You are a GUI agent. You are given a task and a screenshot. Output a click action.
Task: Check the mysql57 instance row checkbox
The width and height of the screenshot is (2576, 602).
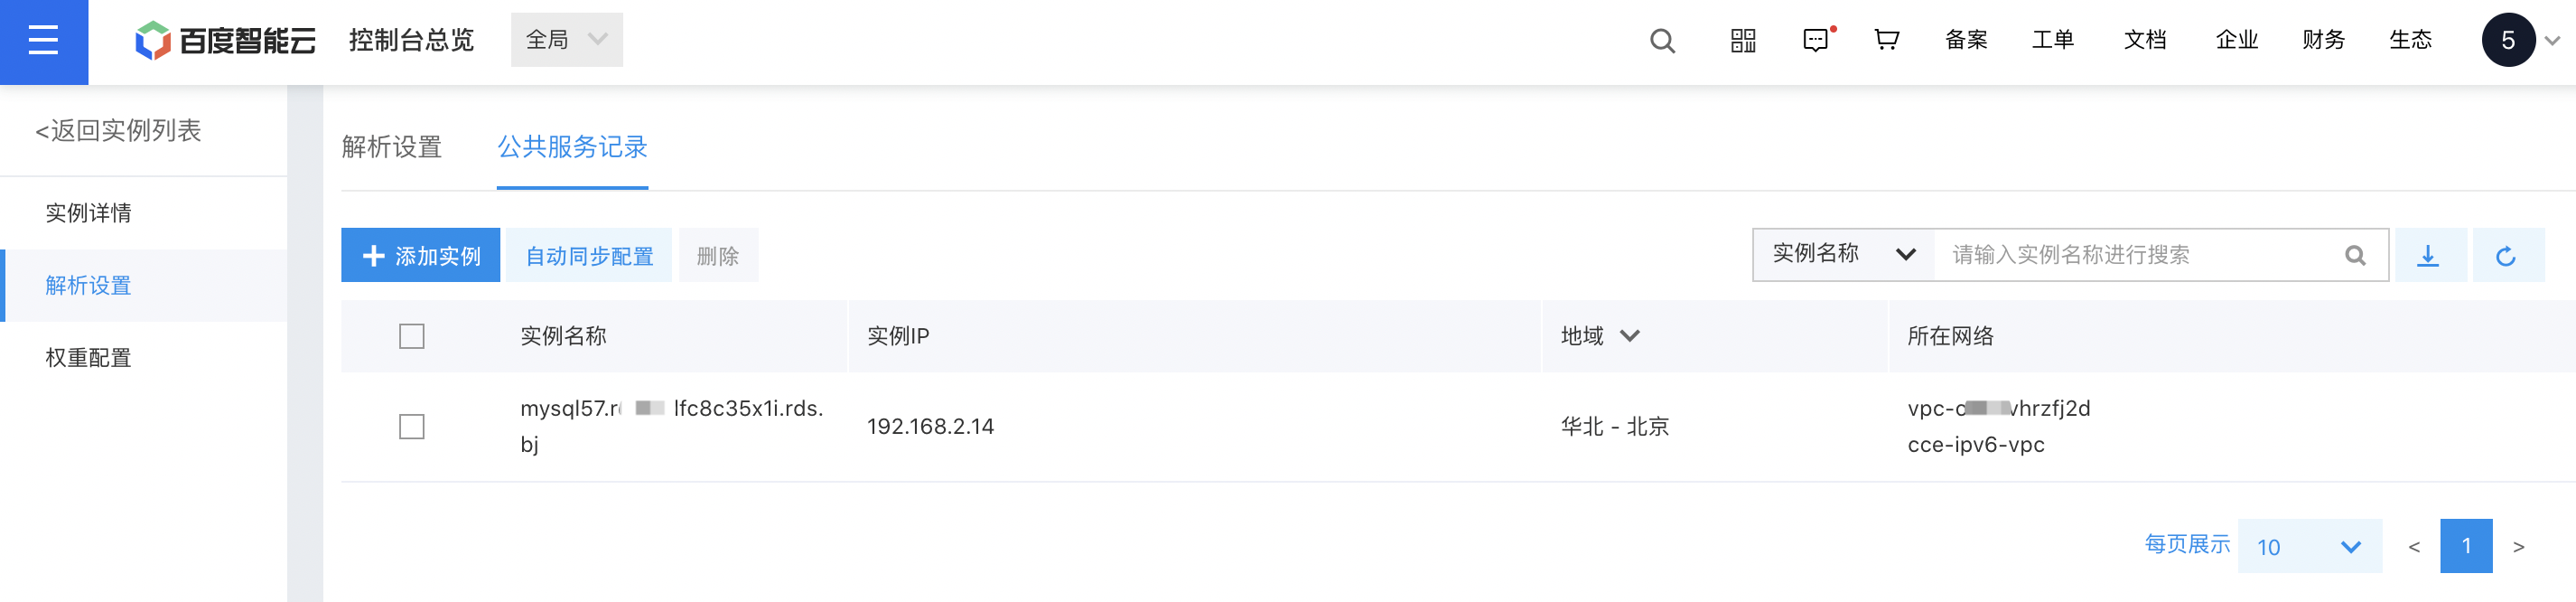(x=412, y=427)
